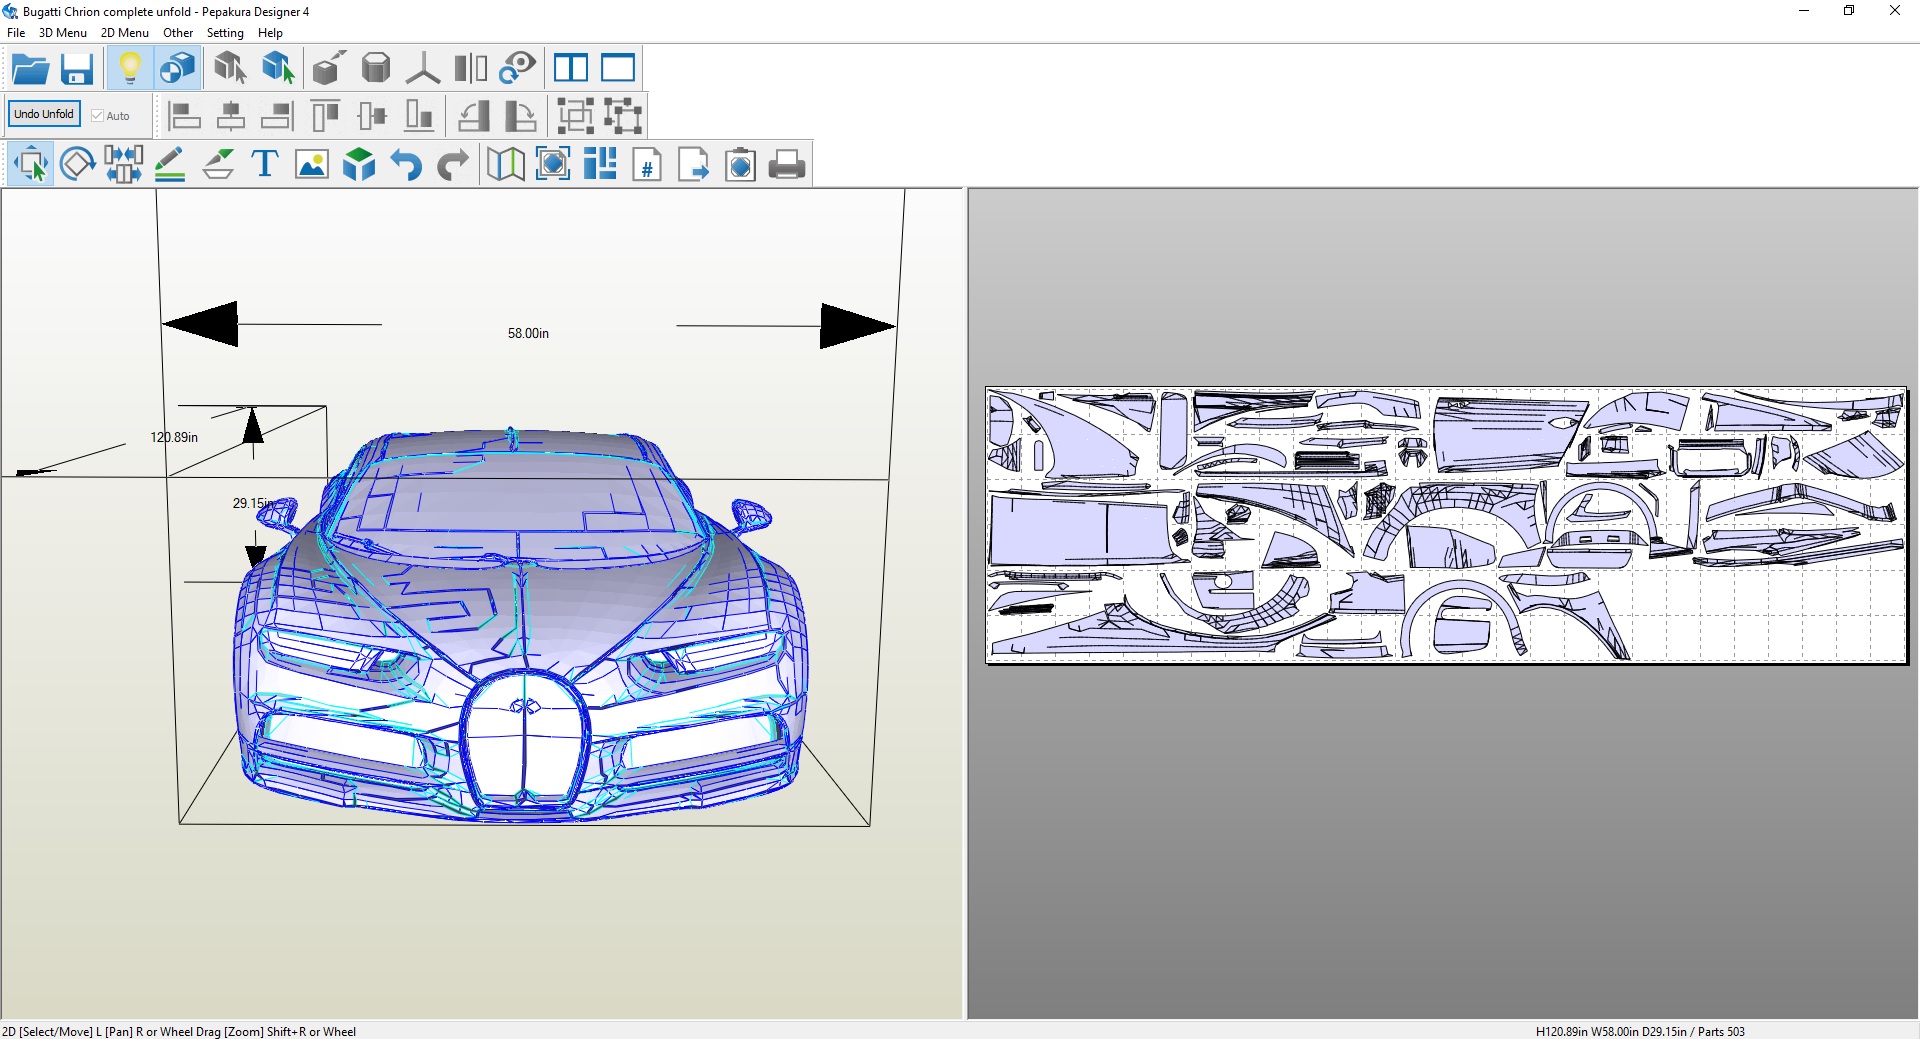The height and width of the screenshot is (1039, 1920).
Task: Open the Help menu
Action: pyautogui.click(x=270, y=33)
